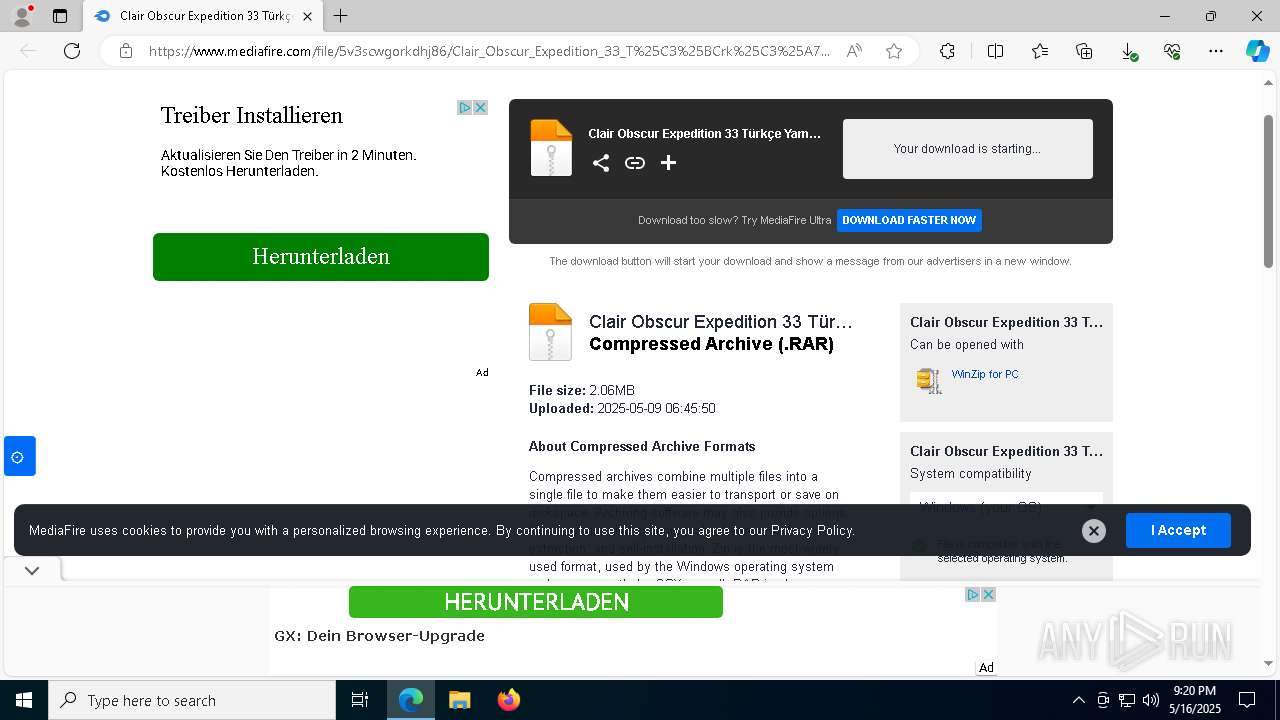Refresh the page in Edge
Image resolution: width=1280 pixels, height=720 pixels.
pyautogui.click(x=72, y=51)
